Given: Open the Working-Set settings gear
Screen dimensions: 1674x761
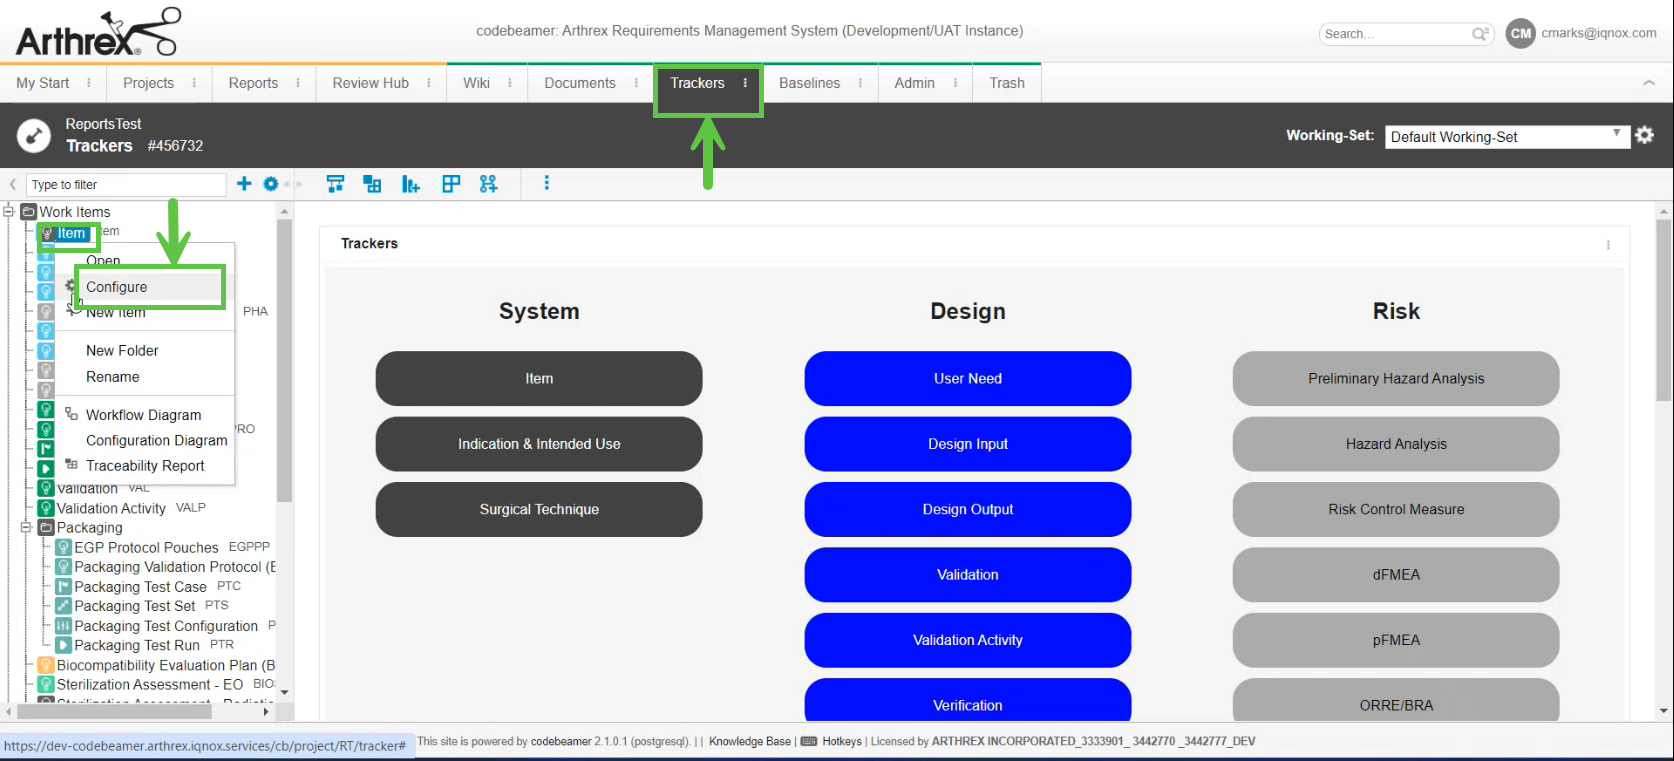Looking at the screenshot, I should [x=1645, y=135].
